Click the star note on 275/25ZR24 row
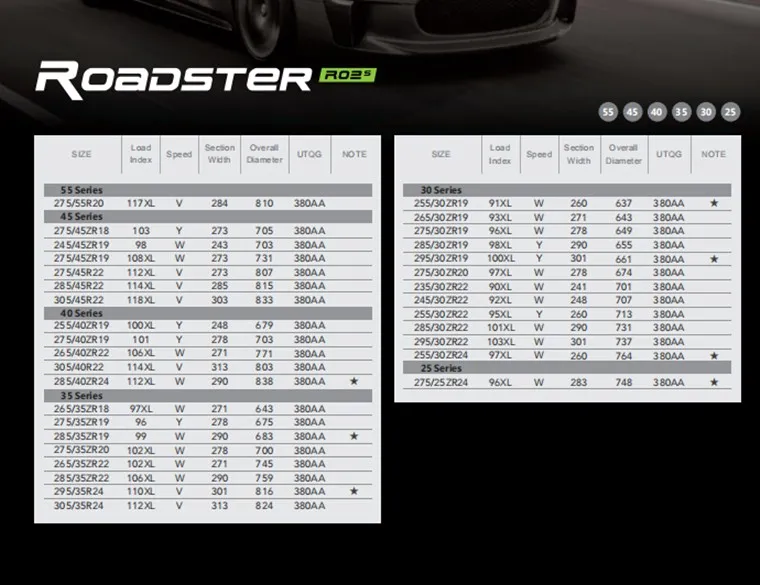The height and width of the screenshot is (585, 760). coord(714,382)
